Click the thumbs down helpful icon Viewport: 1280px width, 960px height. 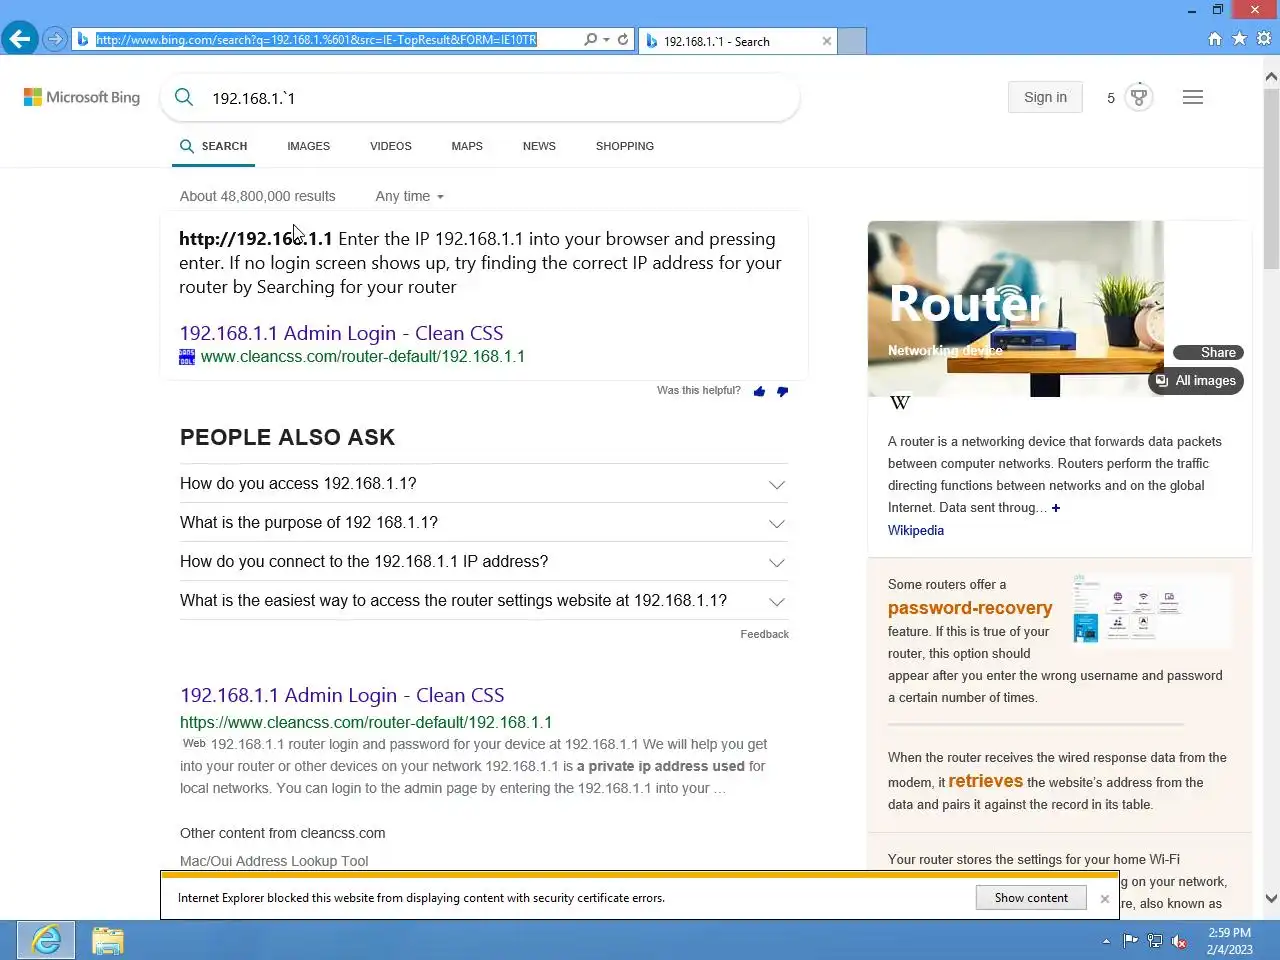click(x=782, y=391)
